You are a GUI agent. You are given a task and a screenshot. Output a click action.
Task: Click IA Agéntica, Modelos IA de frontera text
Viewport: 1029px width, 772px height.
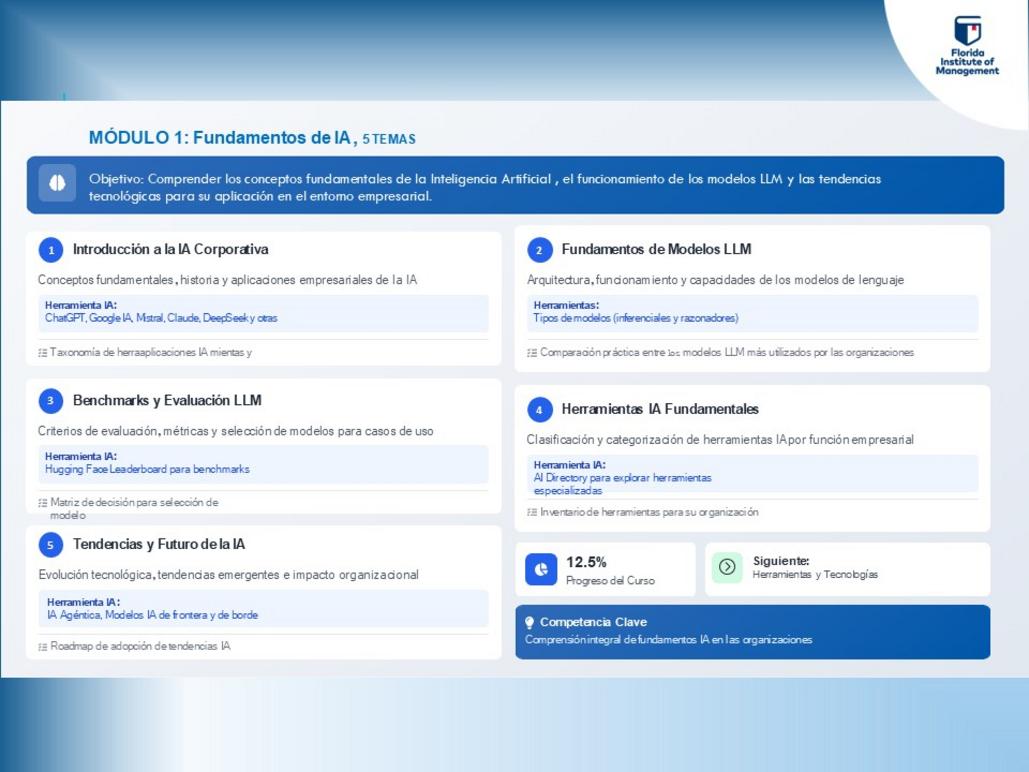click(152, 615)
